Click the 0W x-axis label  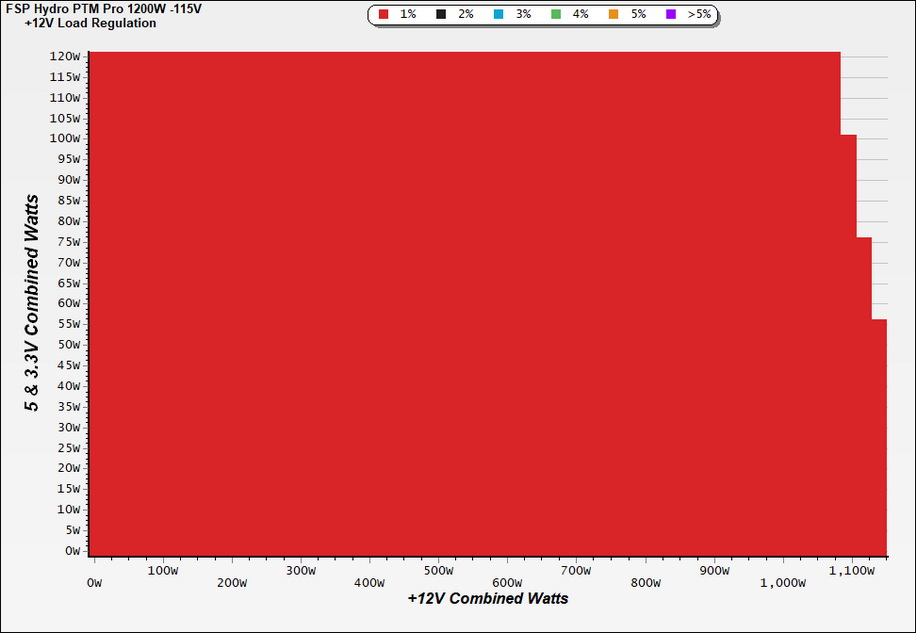[94, 583]
